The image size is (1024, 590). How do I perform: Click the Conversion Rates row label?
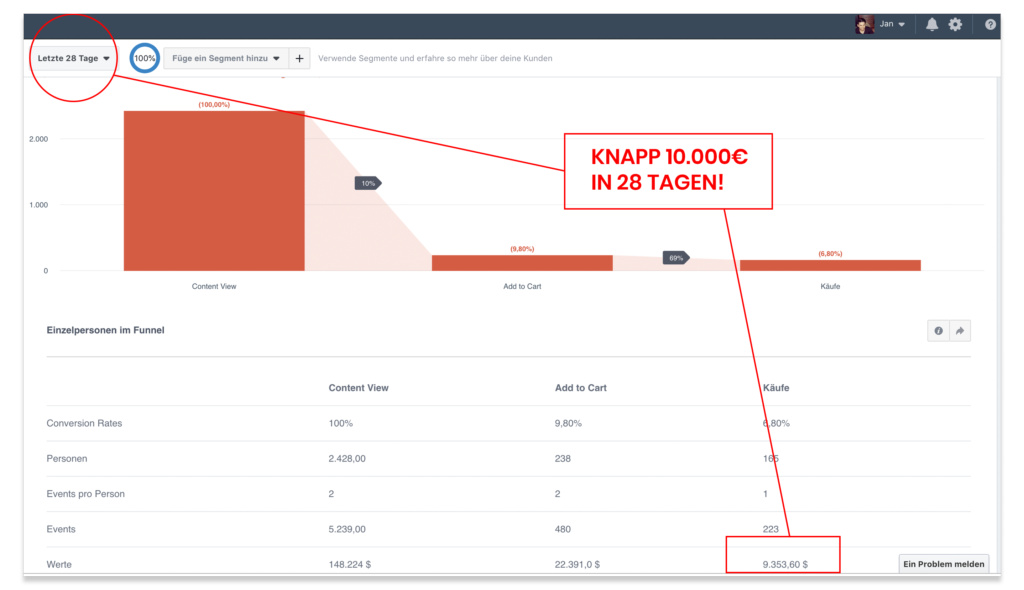tap(84, 423)
